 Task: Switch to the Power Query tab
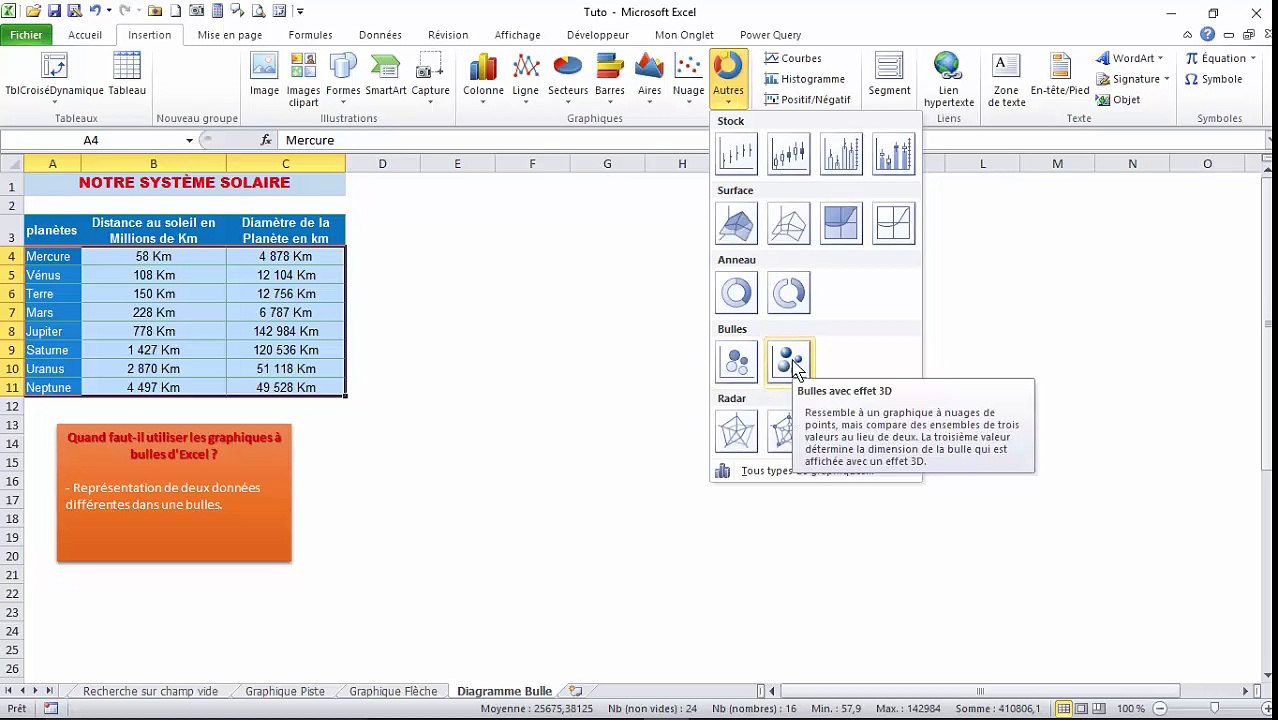click(770, 35)
